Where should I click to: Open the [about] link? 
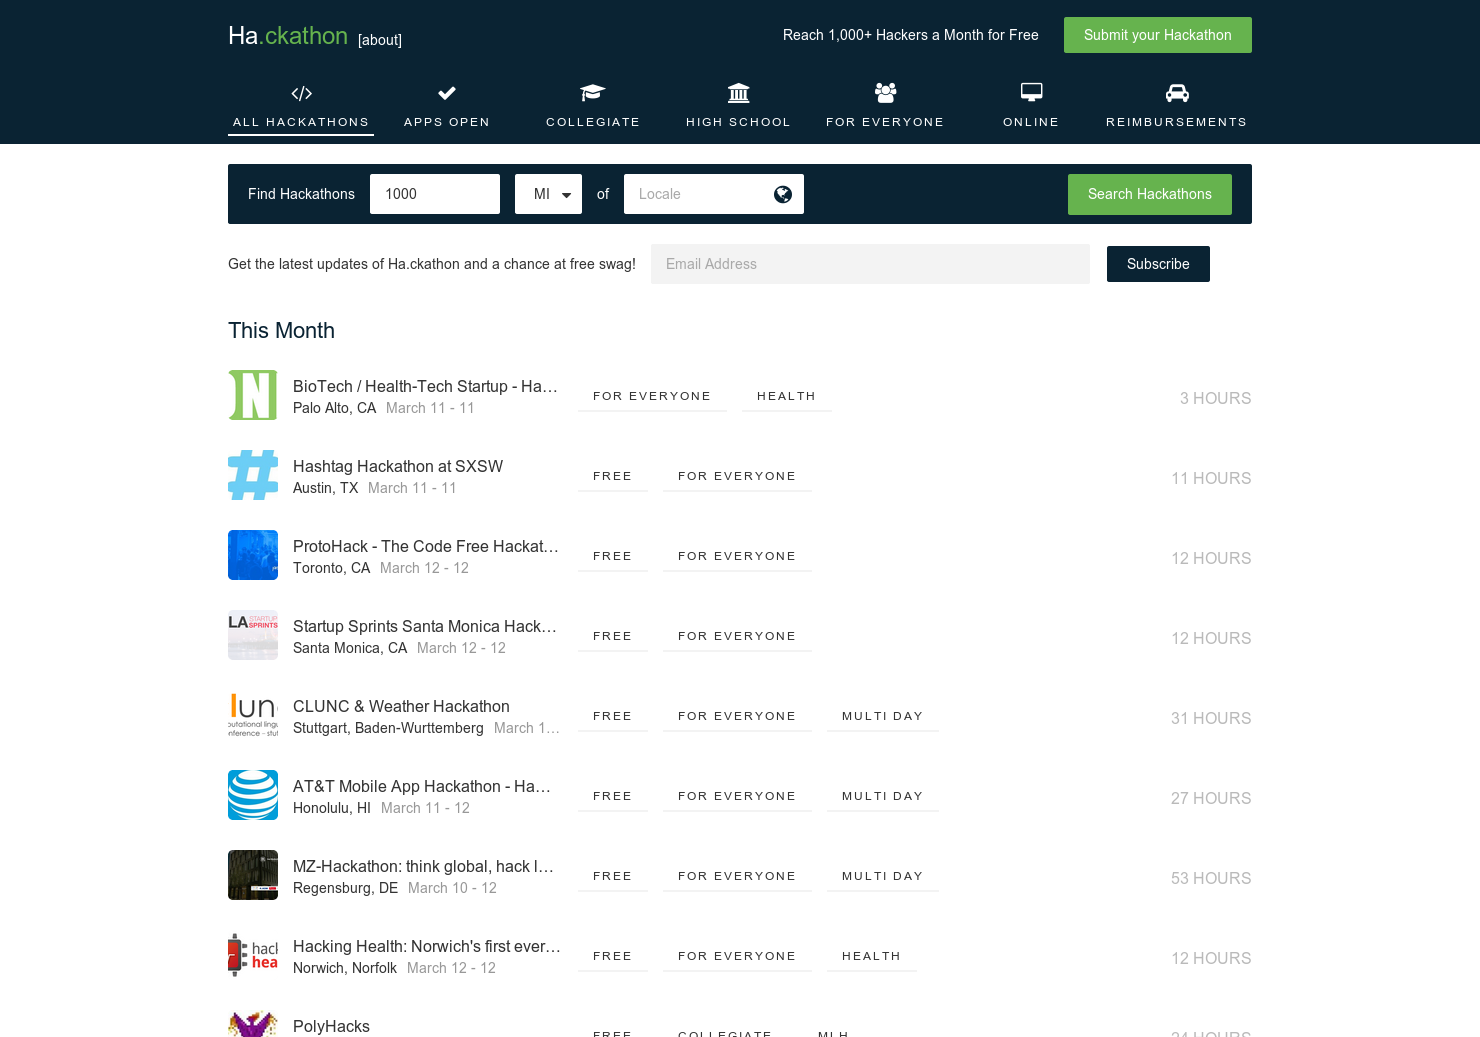pyautogui.click(x=380, y=40)
